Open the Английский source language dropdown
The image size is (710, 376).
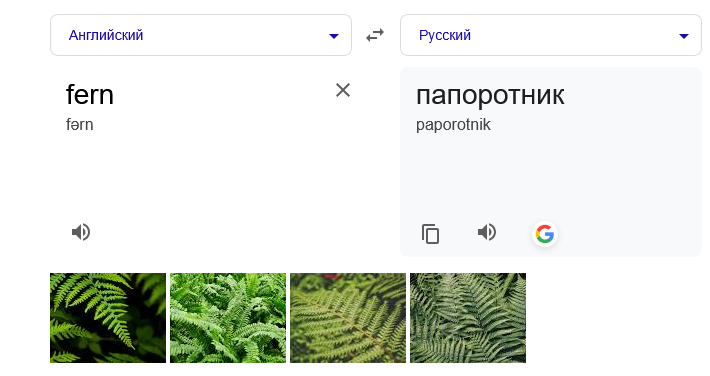pyautogui.click(x=201, y=35)
